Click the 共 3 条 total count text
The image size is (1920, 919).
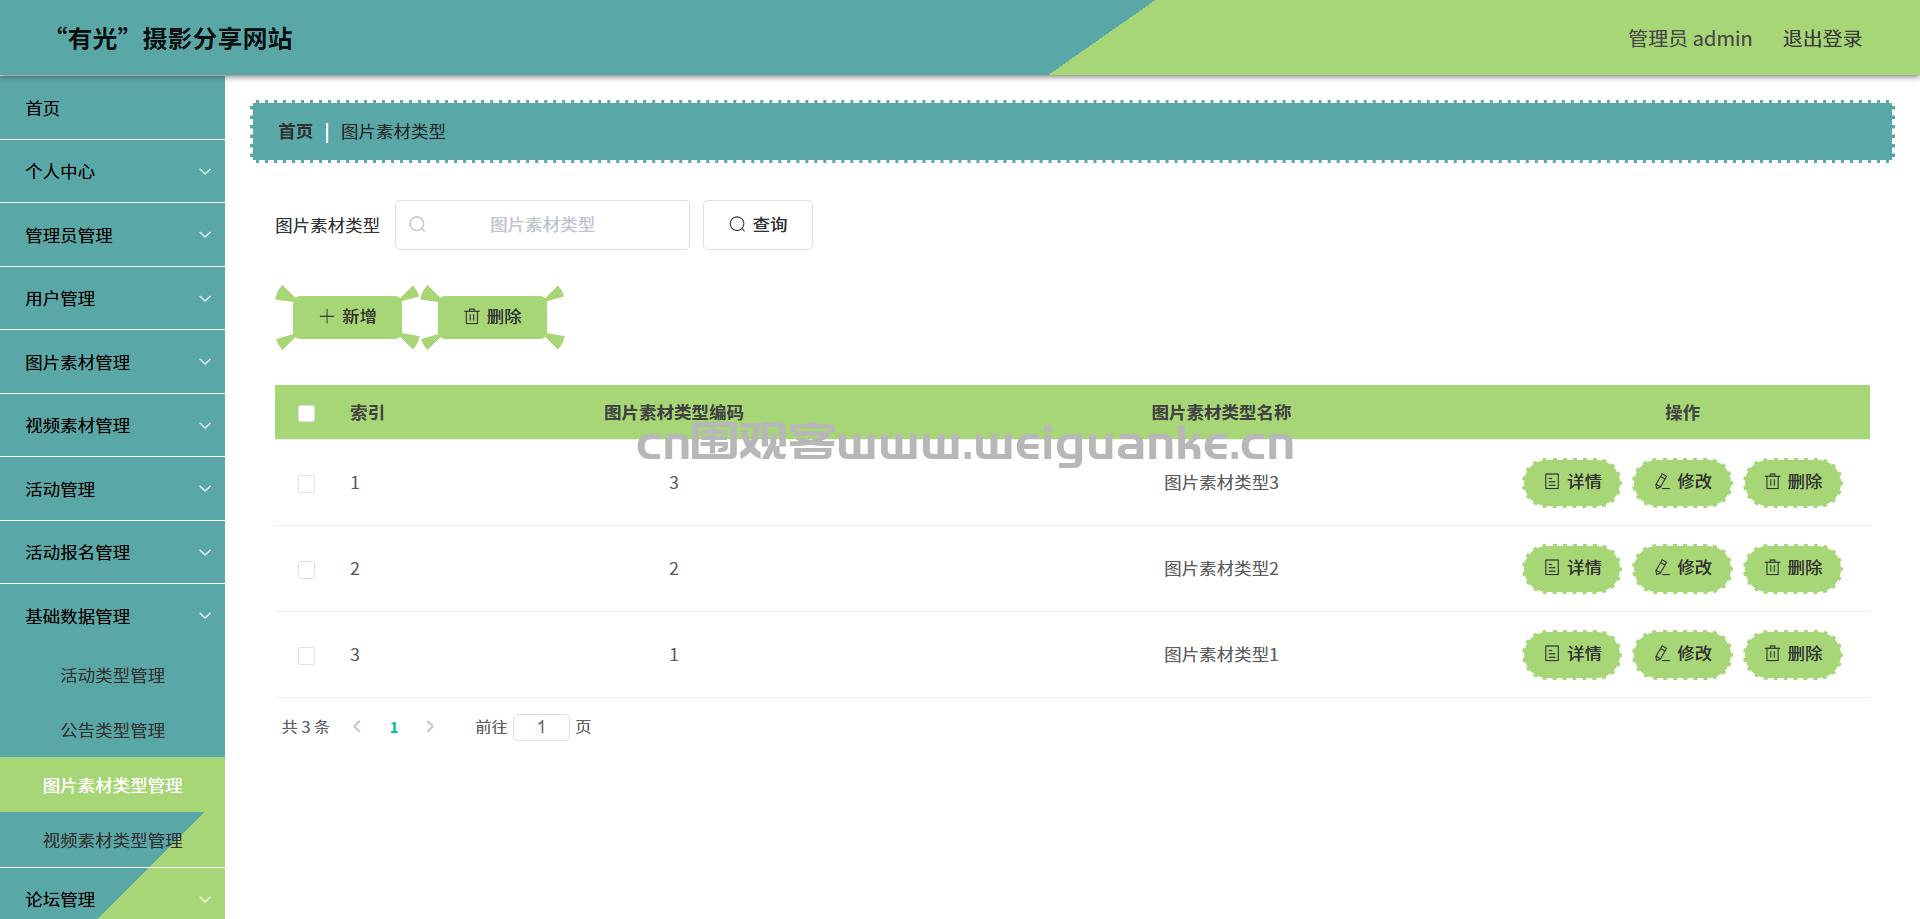305,727
